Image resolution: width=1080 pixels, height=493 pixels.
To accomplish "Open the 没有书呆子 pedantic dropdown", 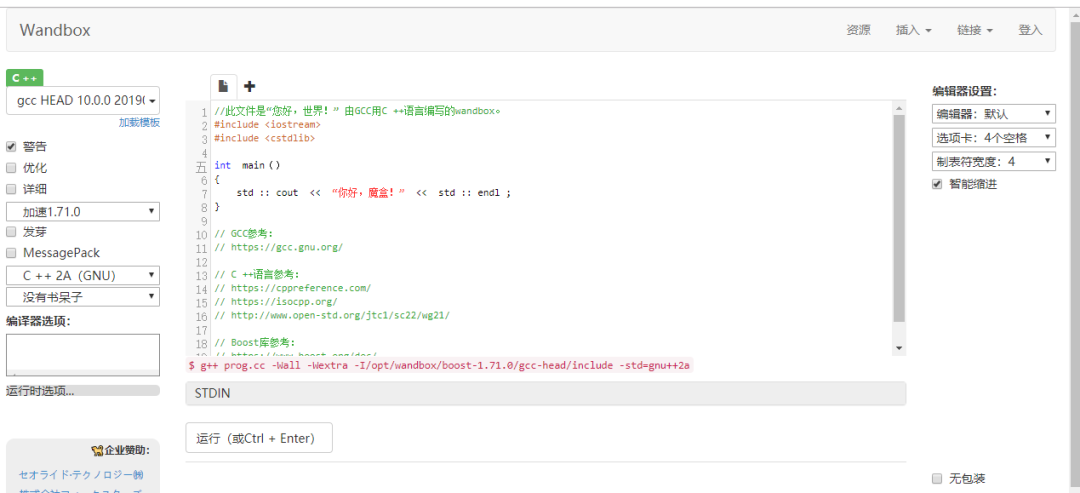I will point(83,297).
